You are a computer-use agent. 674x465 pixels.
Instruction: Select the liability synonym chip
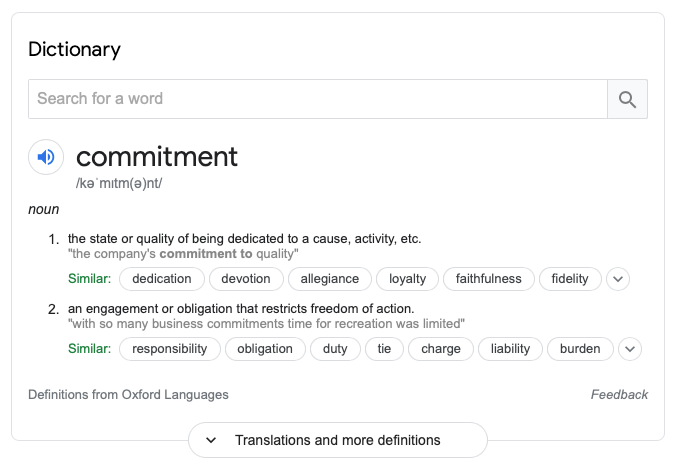(510, 349)
